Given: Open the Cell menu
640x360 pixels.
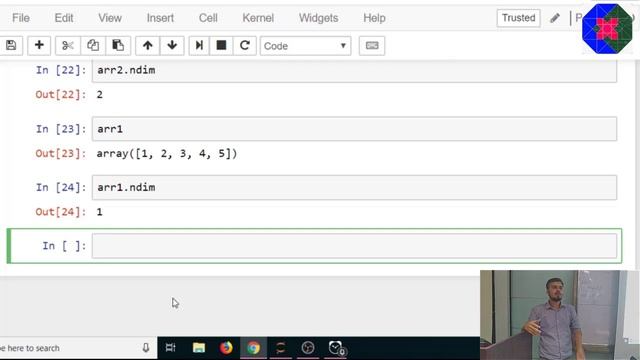Looking at the screenshot, I should click(208, 18).
